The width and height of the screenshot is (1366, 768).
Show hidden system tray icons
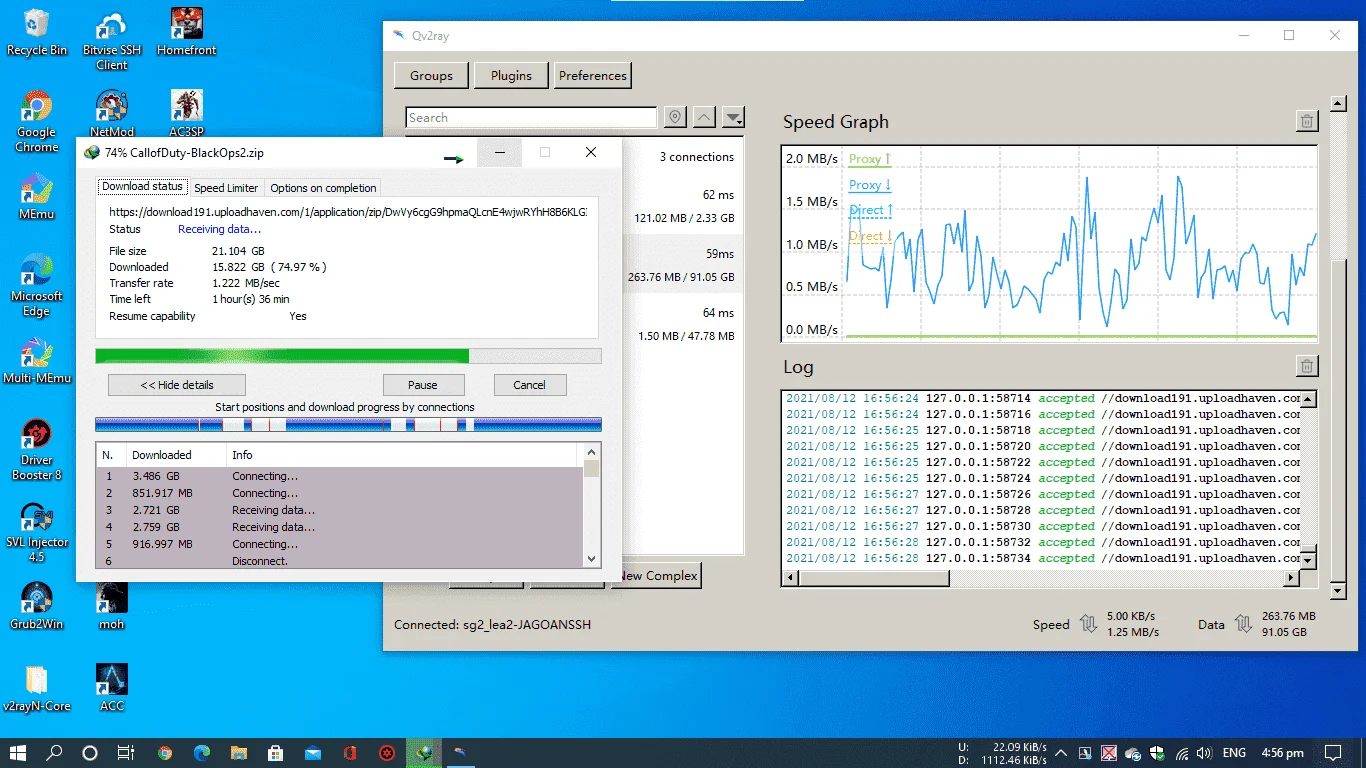(1061, 753)
